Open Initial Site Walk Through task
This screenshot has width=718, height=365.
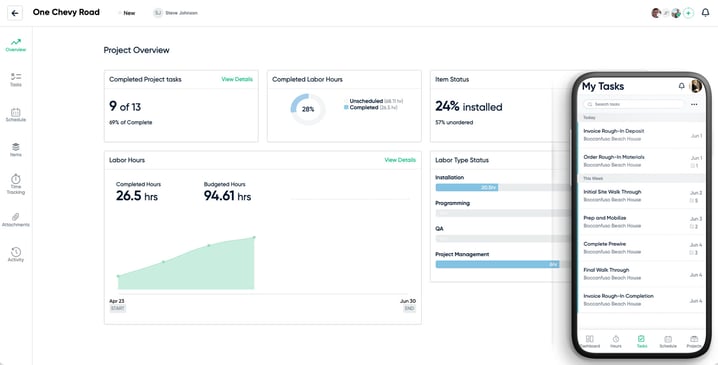click(x=641, y=196)
